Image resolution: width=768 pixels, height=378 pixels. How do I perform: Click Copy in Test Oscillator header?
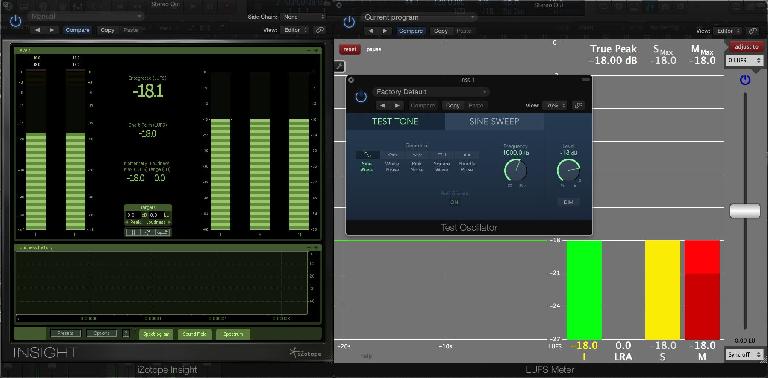[x=453, y=105]
